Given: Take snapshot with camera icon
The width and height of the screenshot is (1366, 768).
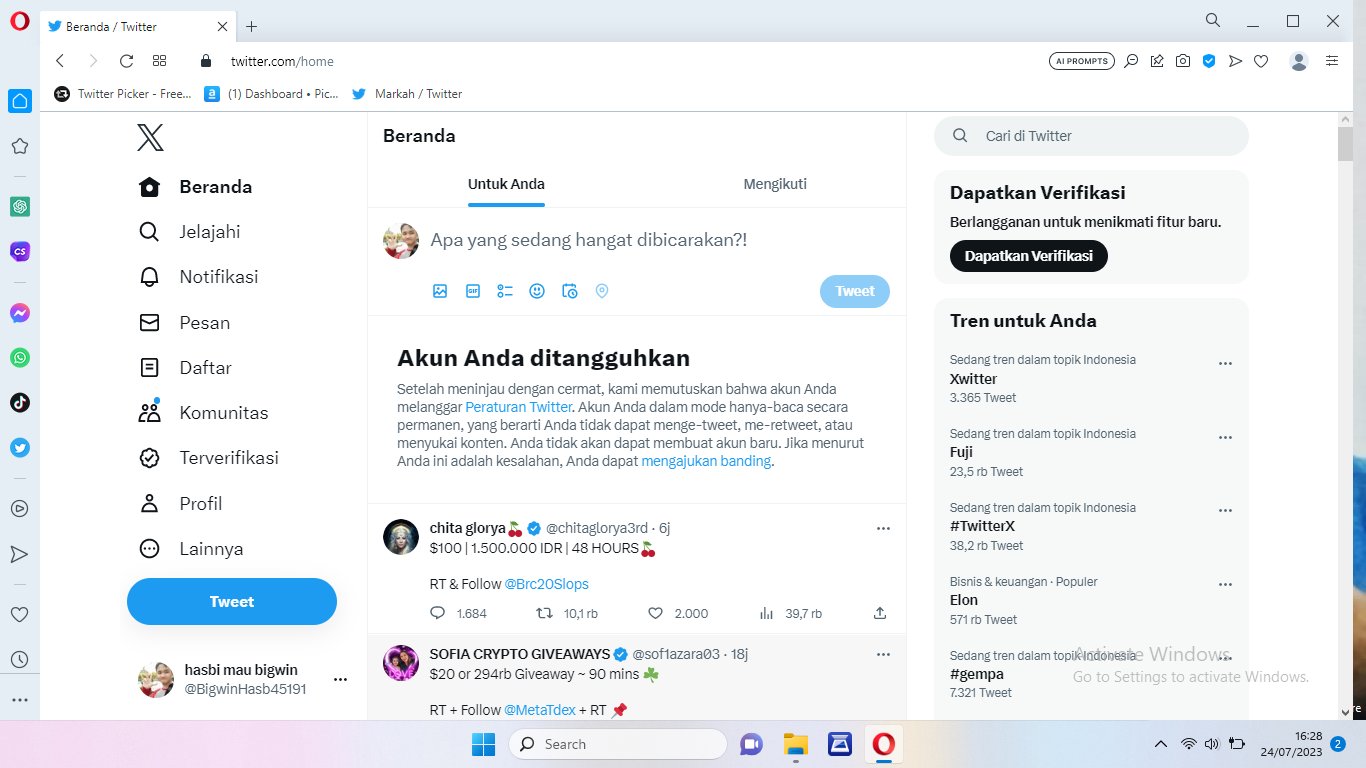Looking at the screenshot, I should pos(1183,61).
